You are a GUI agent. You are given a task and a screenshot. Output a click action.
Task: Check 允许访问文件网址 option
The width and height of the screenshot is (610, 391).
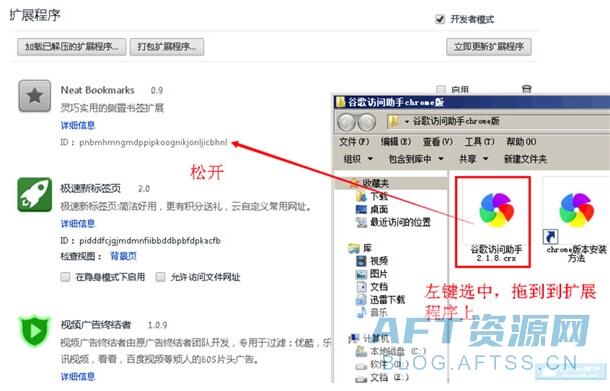[160, 277]
